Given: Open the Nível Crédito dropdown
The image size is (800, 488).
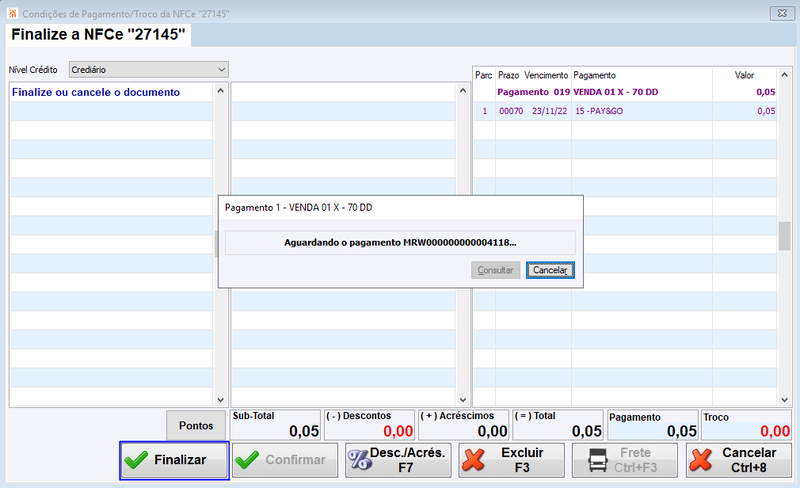Looking at the screenshot, I should click(148, 69).
